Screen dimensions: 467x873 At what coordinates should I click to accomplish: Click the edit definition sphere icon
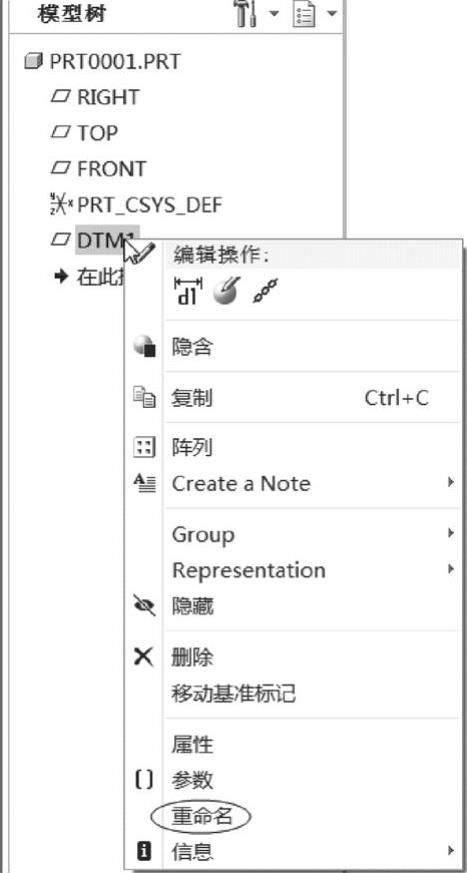[x=226, y=291]
